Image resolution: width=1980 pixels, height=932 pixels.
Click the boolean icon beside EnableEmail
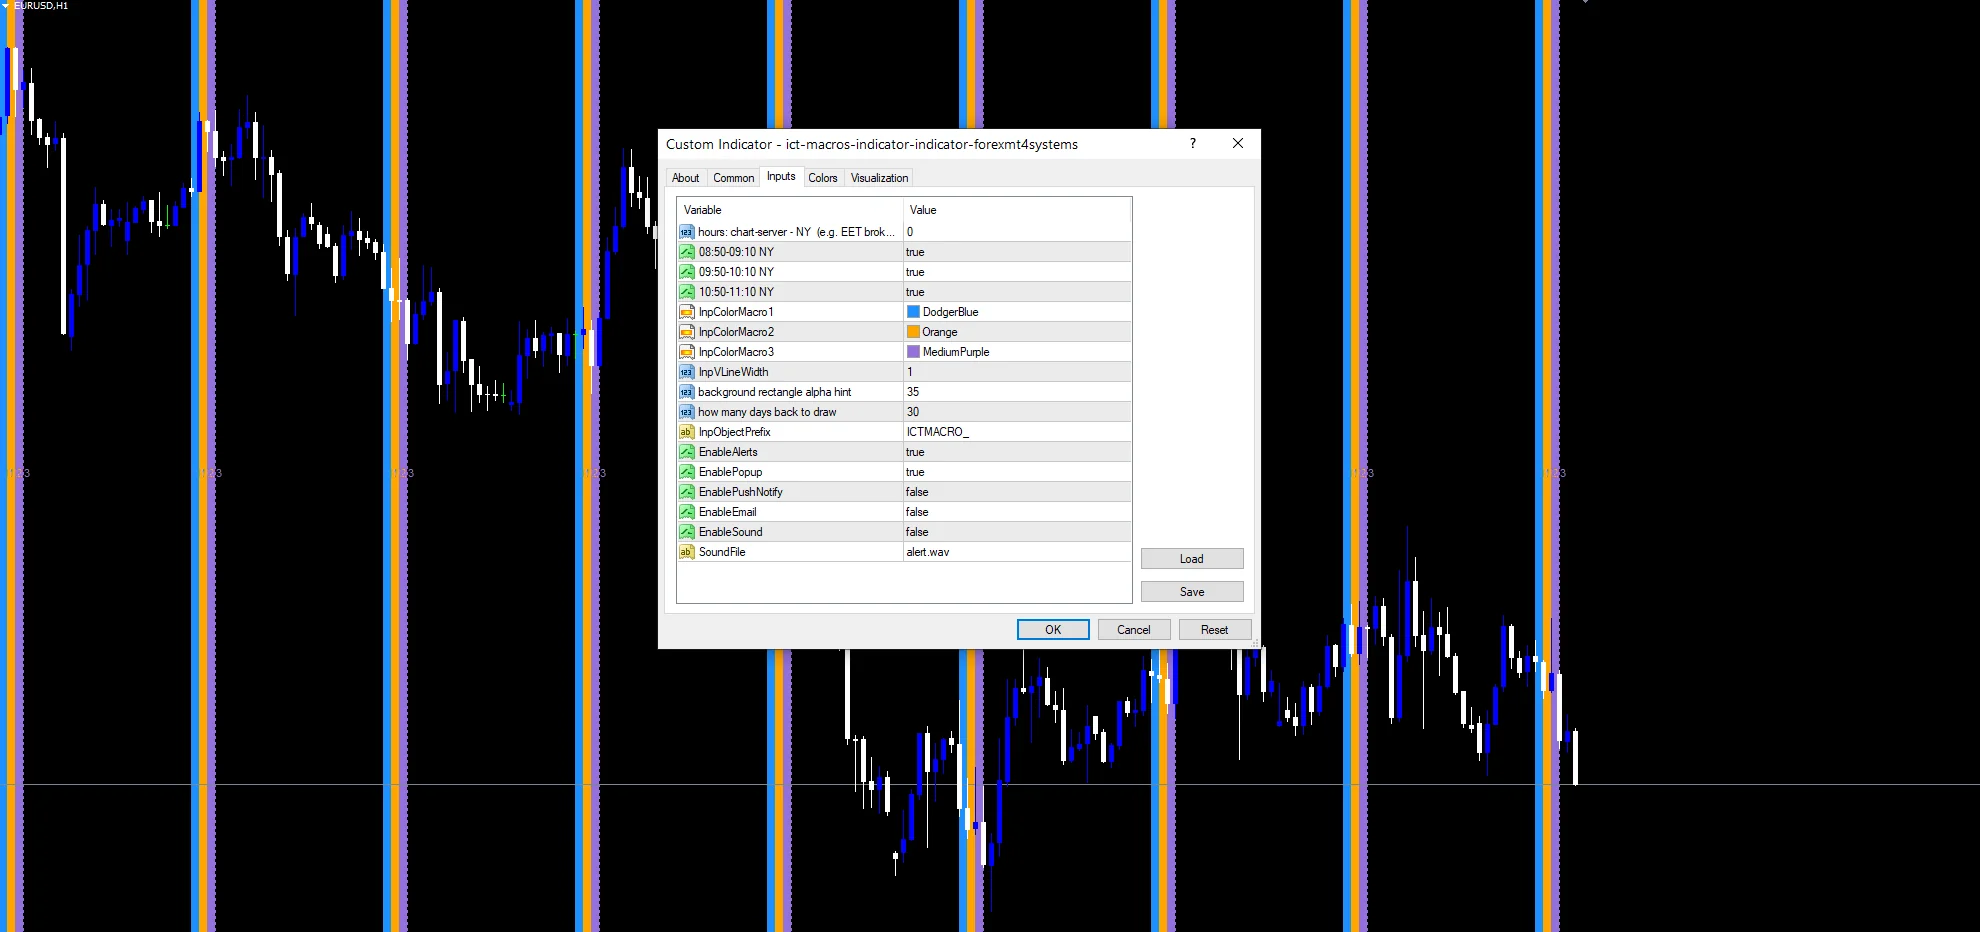coord(686,512)
